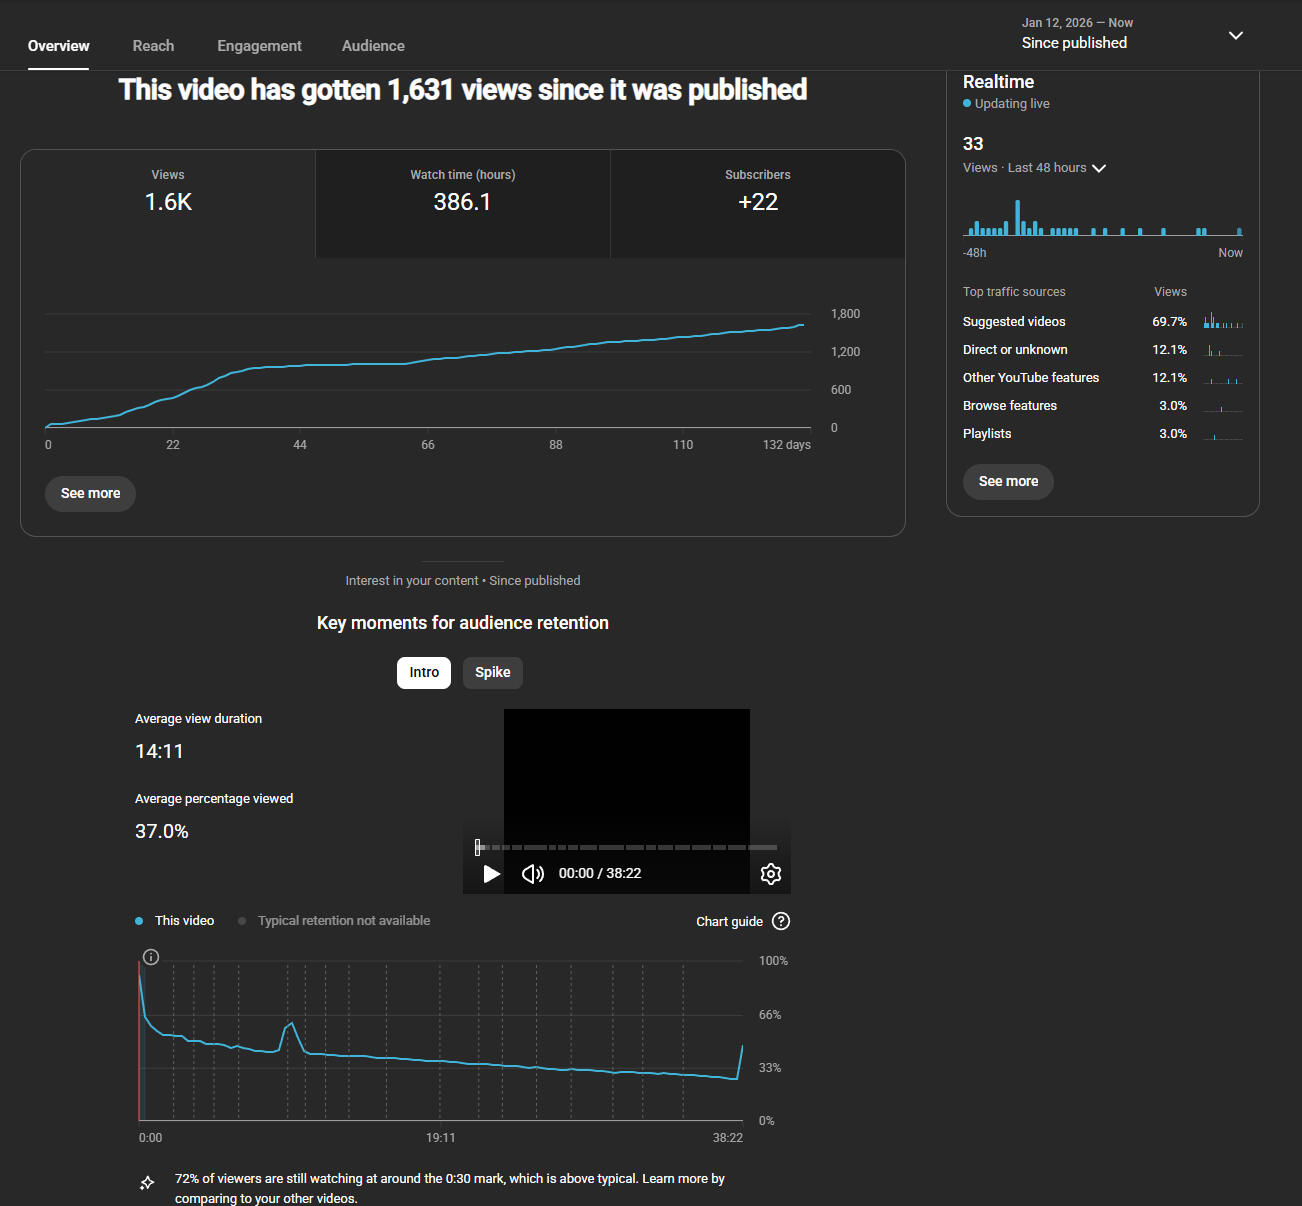Image resolution: width=1302 pixels, height=1206 pixels.
Task: Mute the video preview volume
Action: [533, 874]
